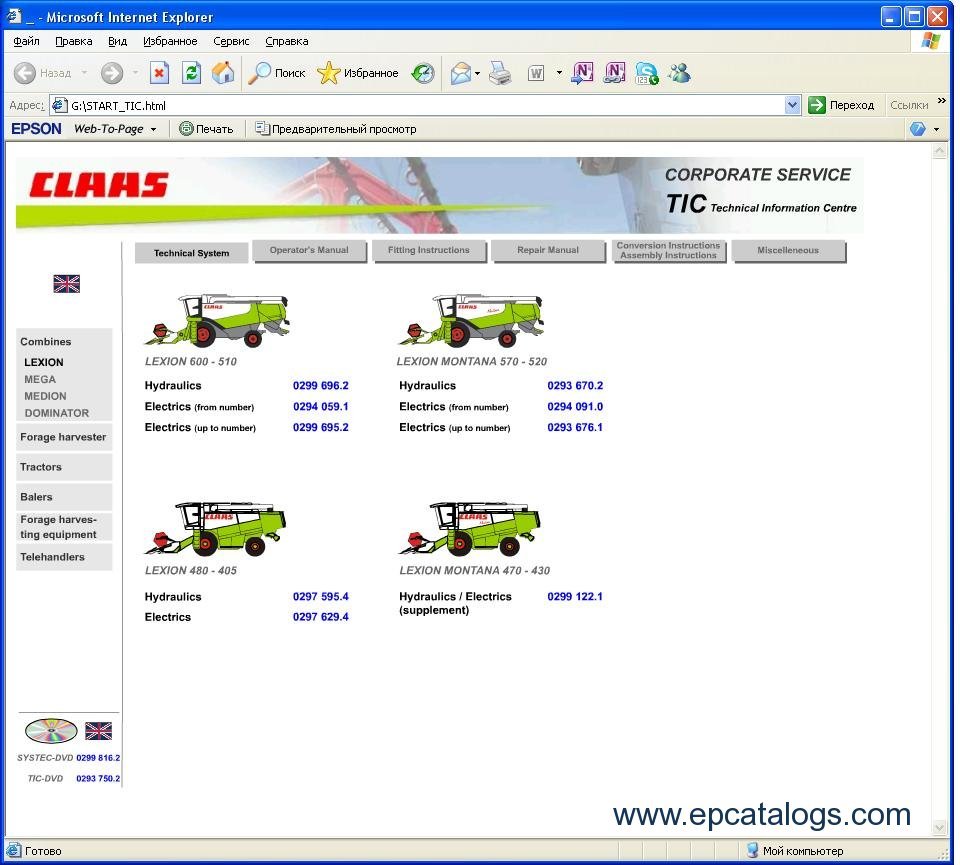Switch to Repair Manual tab
The image size is (960, 865).
(547, 250)
